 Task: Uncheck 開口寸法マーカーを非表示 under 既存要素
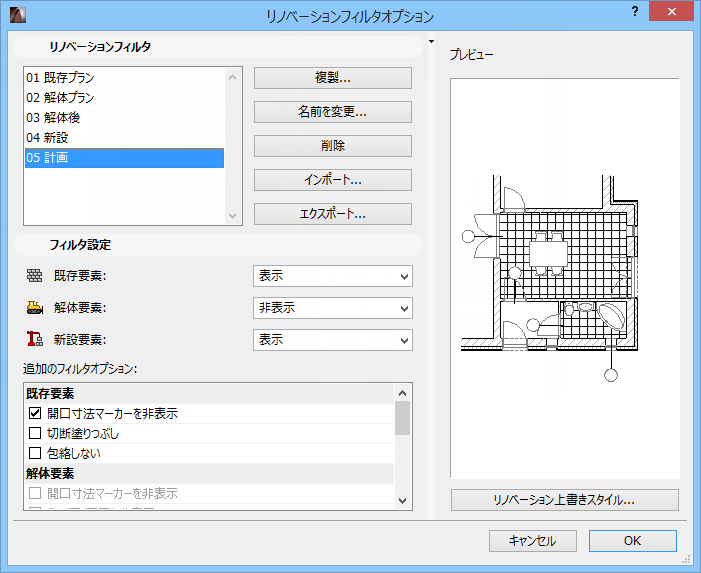point(35,413)
